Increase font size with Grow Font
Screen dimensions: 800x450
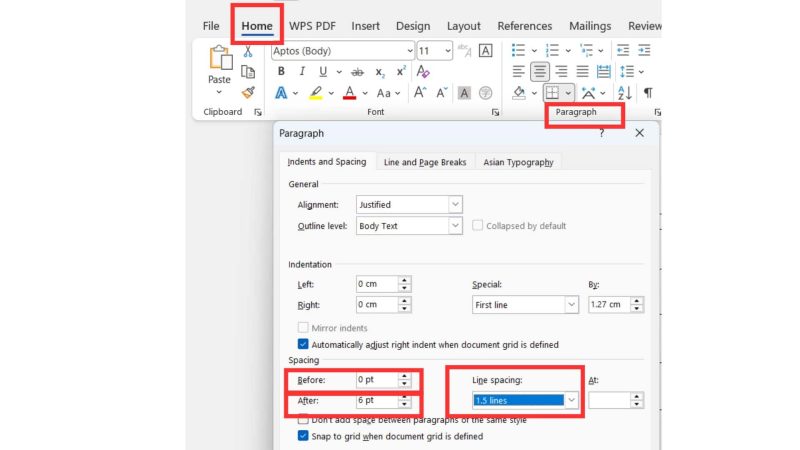click(420, 92)
